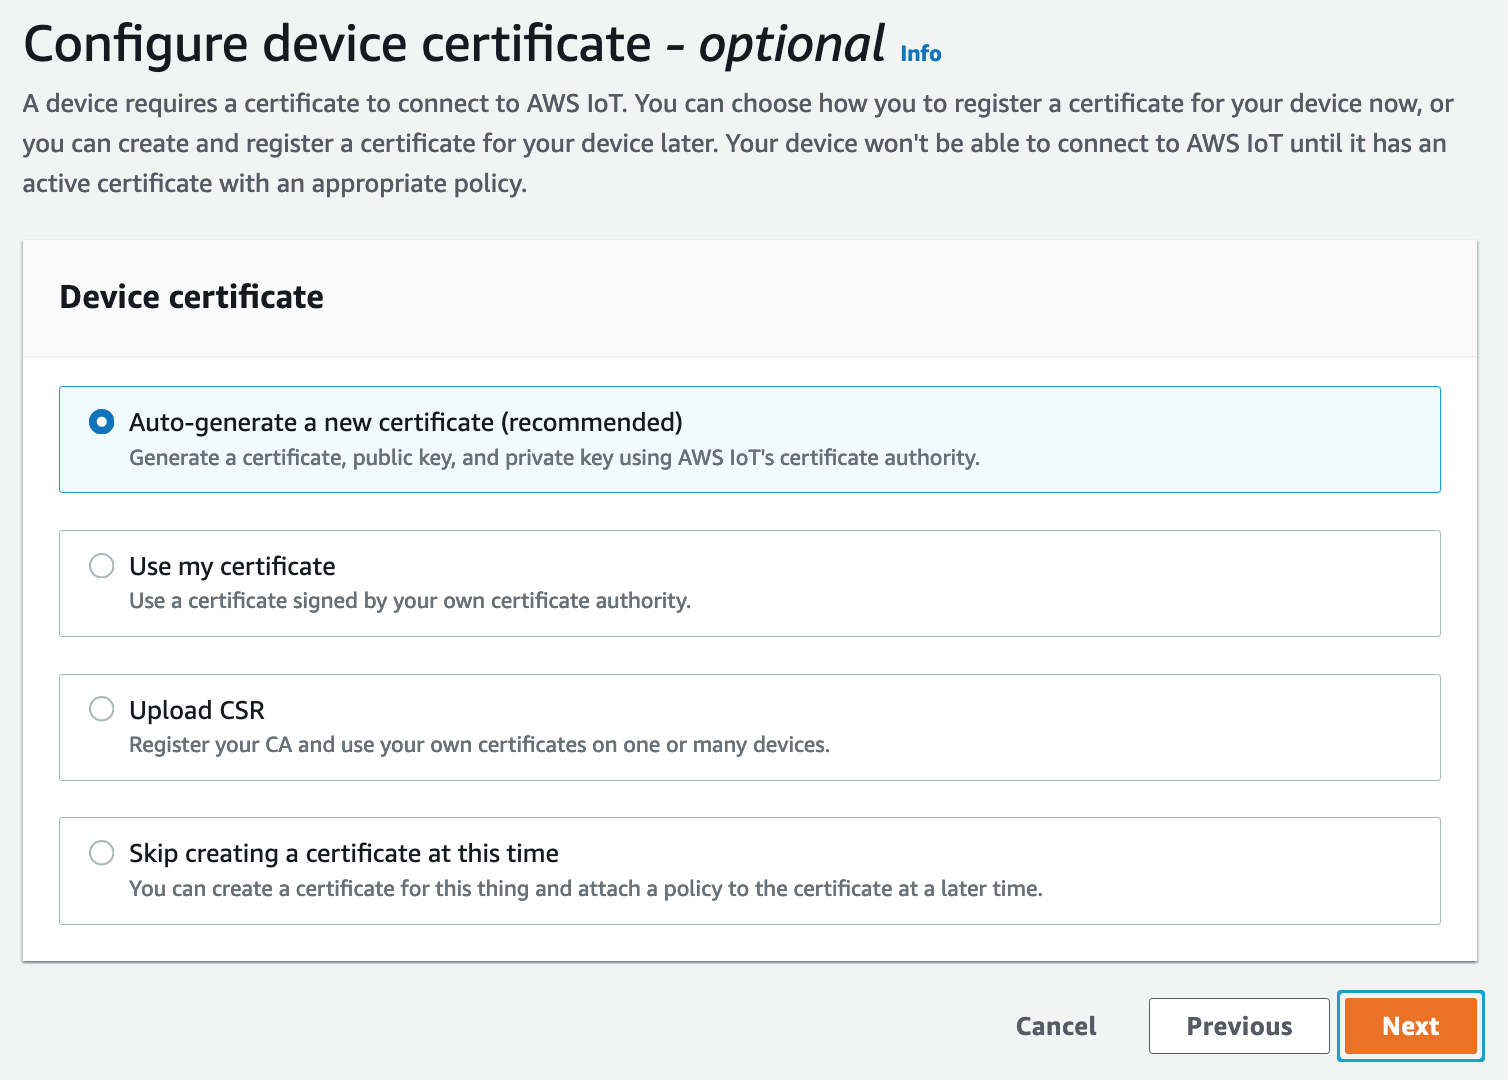Viewport: 1508px width, 1080px height.
Task: Click 'Skip creating a certificate at this time' label
Action: pos(343,853)
